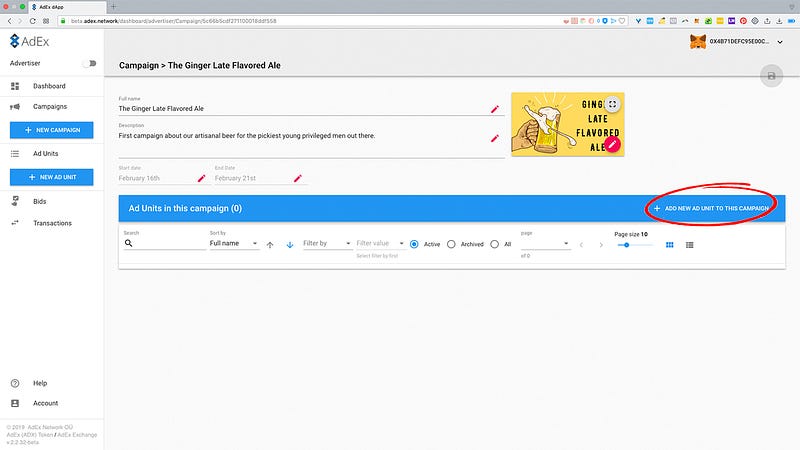
Task: Open Dashboard in the sidebar
Action: [x=49, y=86]
